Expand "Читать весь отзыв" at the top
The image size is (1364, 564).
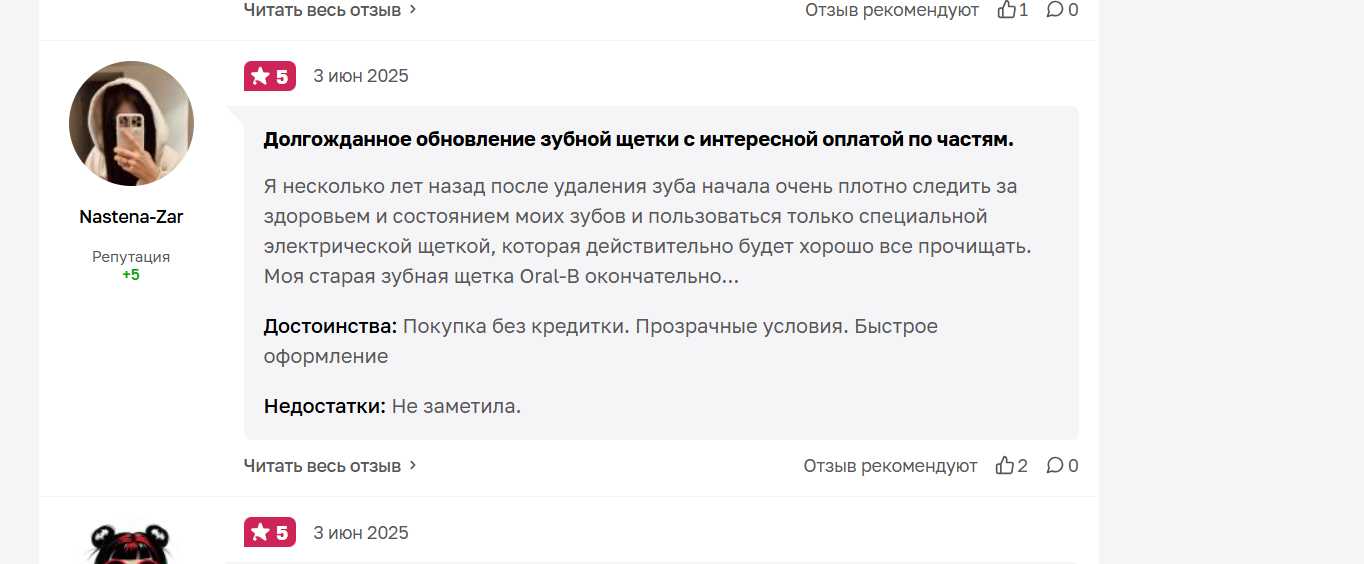322,10
